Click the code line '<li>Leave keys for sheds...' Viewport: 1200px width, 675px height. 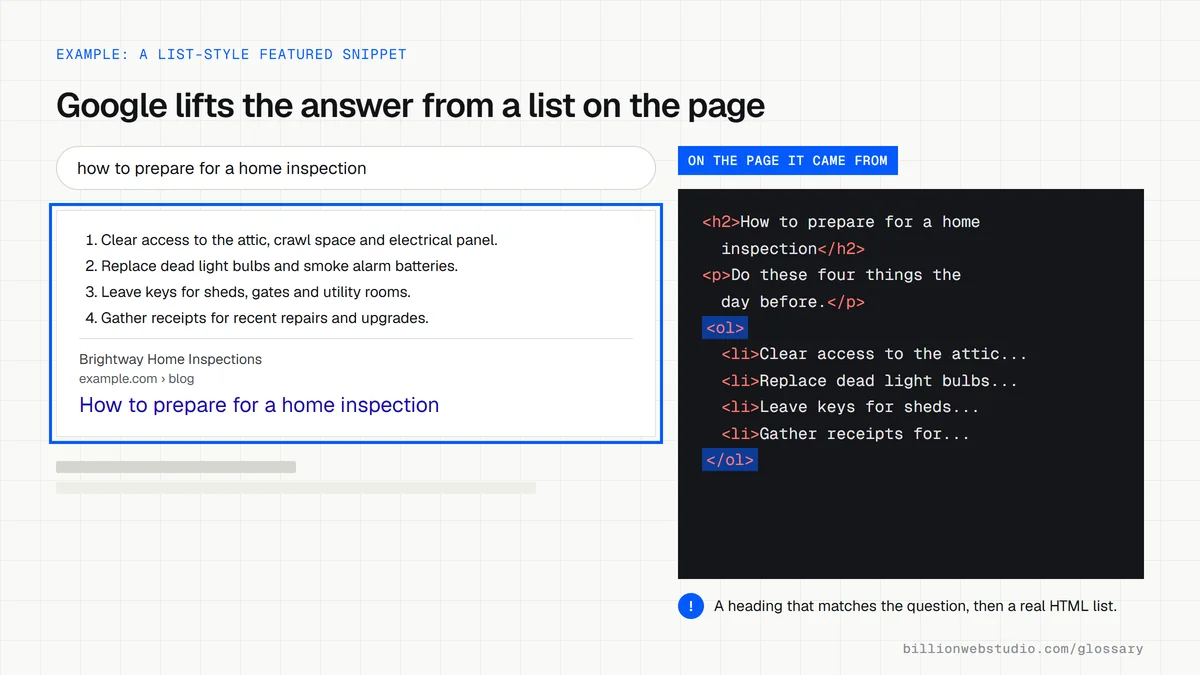(850, 407)
